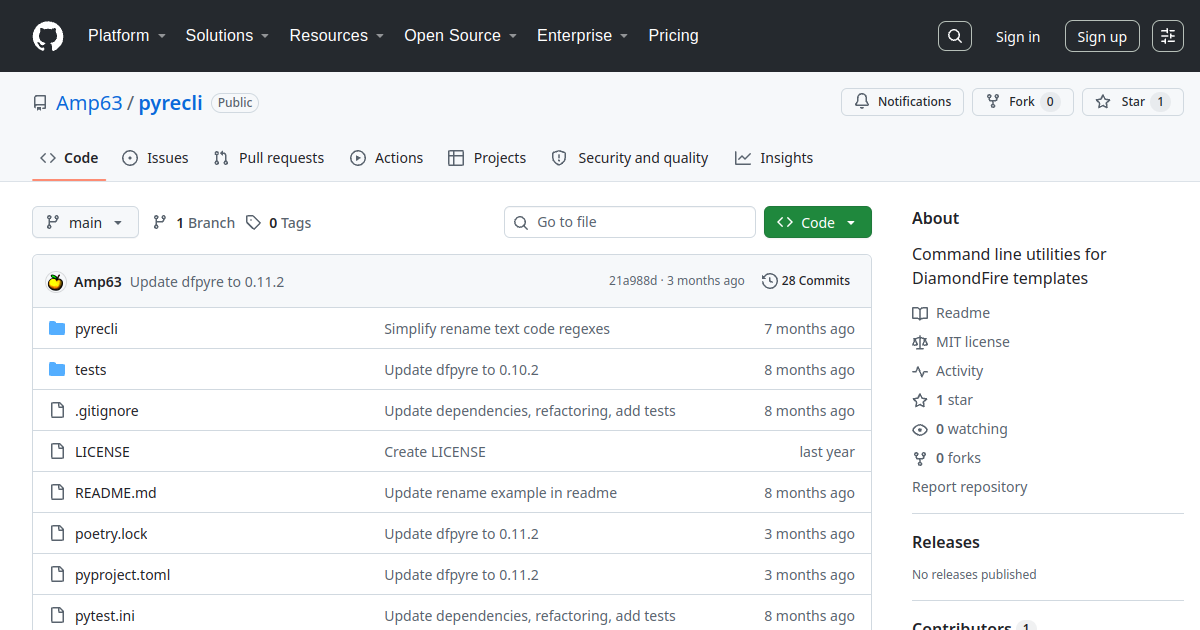Click the file icon for .gitignore
The image size is (1200, 630).
point(57,411)
